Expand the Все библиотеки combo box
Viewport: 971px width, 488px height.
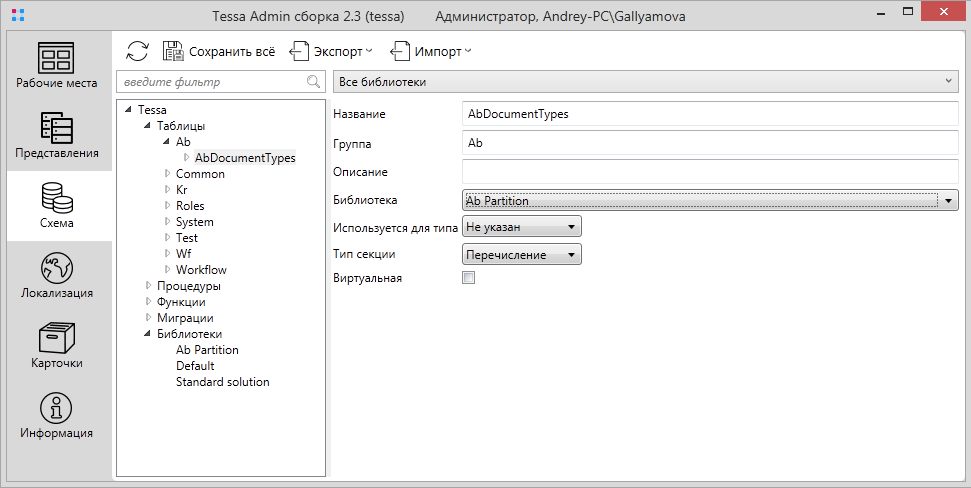click(947, 81)
